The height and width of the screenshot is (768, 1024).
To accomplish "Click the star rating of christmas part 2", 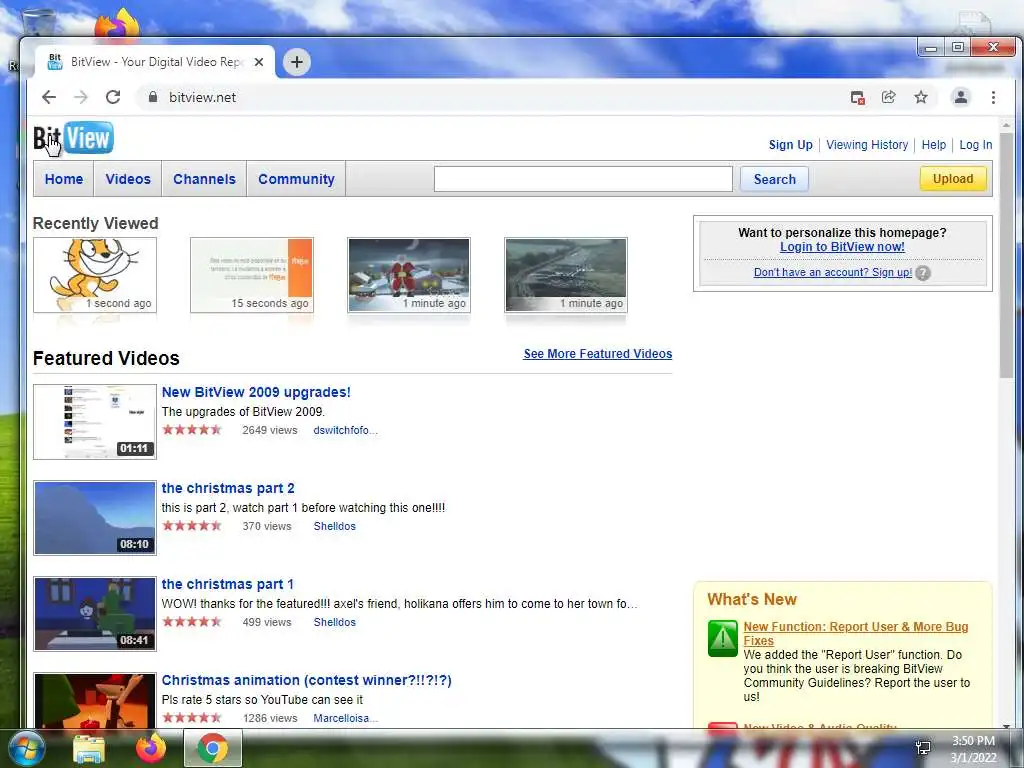I will 192,526.
